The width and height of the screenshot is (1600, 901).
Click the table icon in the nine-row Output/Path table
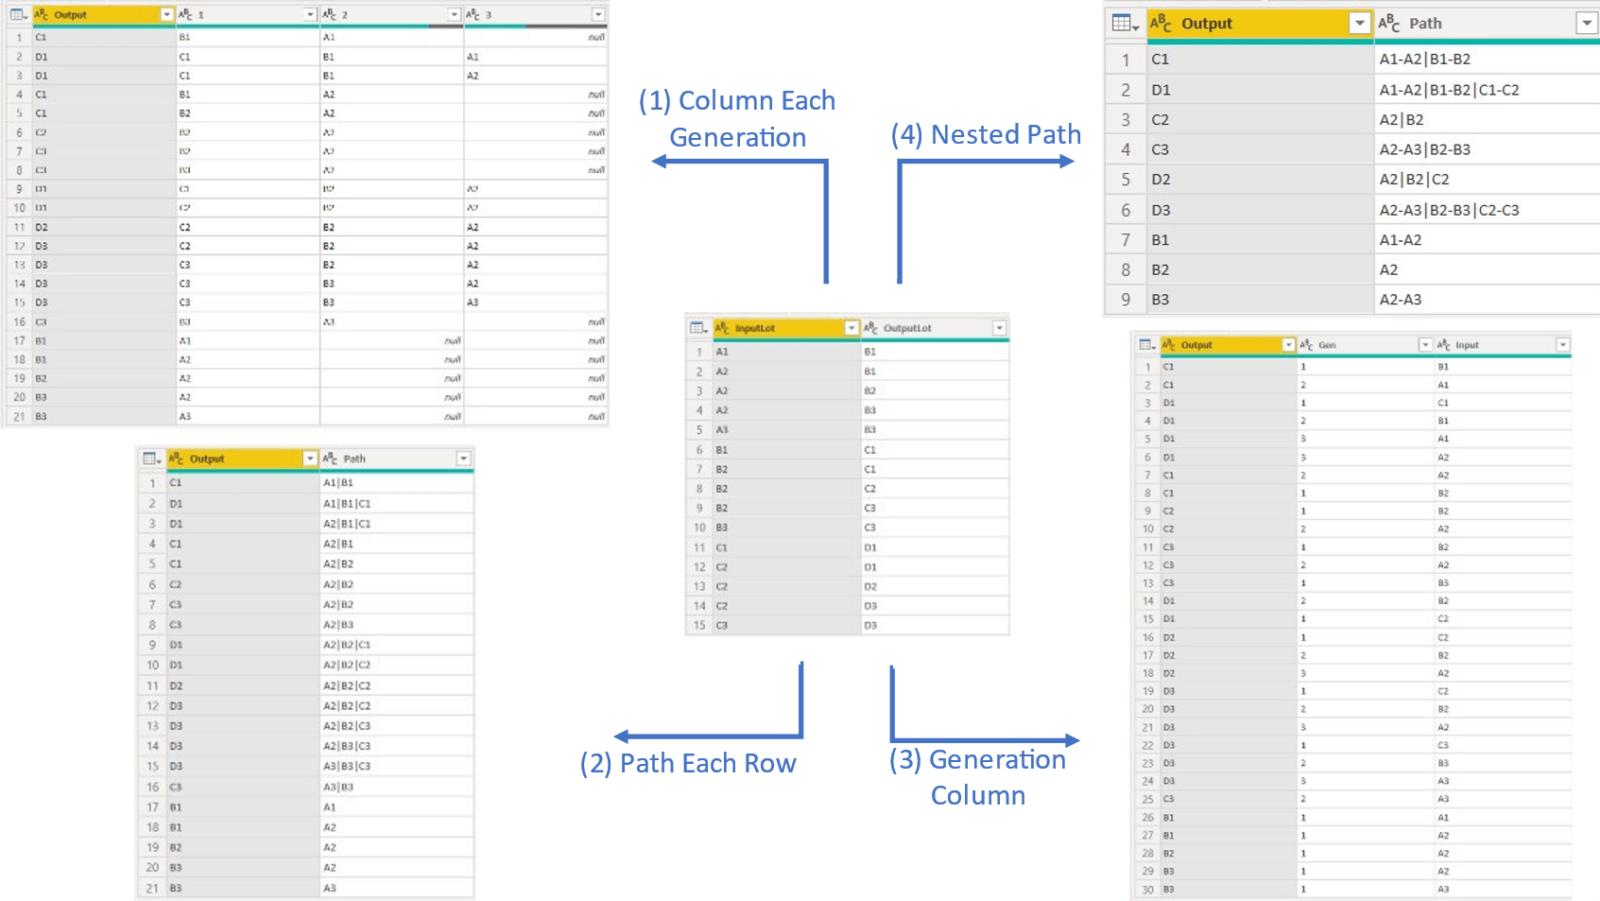pos(1125,23)
